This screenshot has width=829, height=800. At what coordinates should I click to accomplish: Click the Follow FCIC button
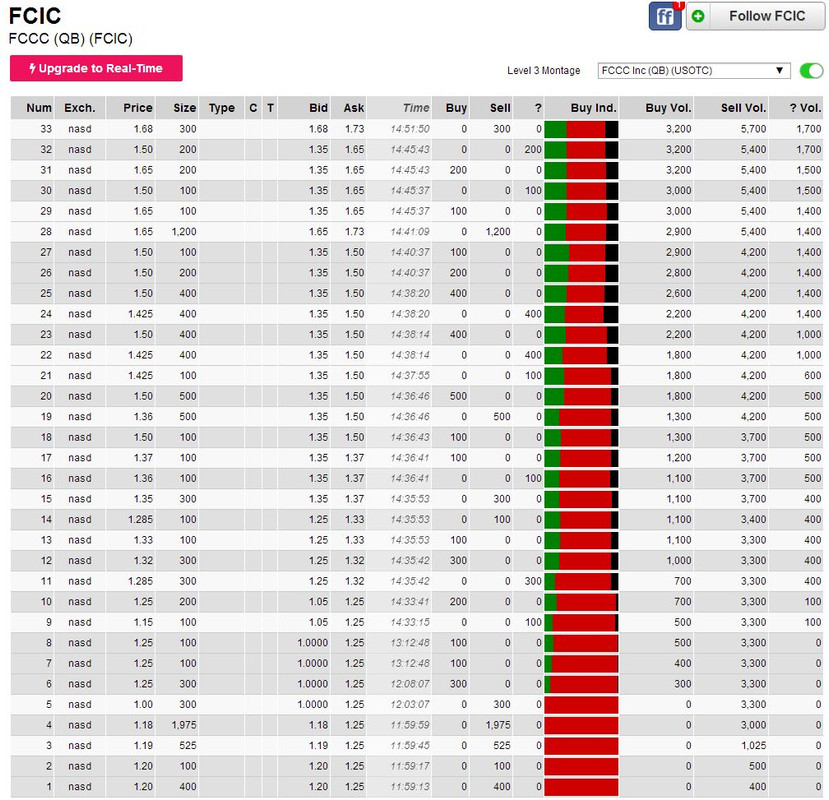[x=756, y=16]
